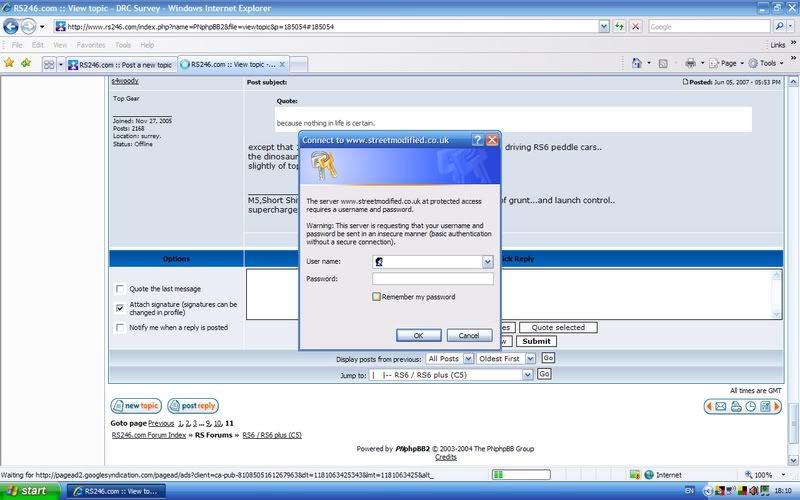This screenshot has width=800, height=500.
Task: Click the Windows start button
Action: point(30,491)
